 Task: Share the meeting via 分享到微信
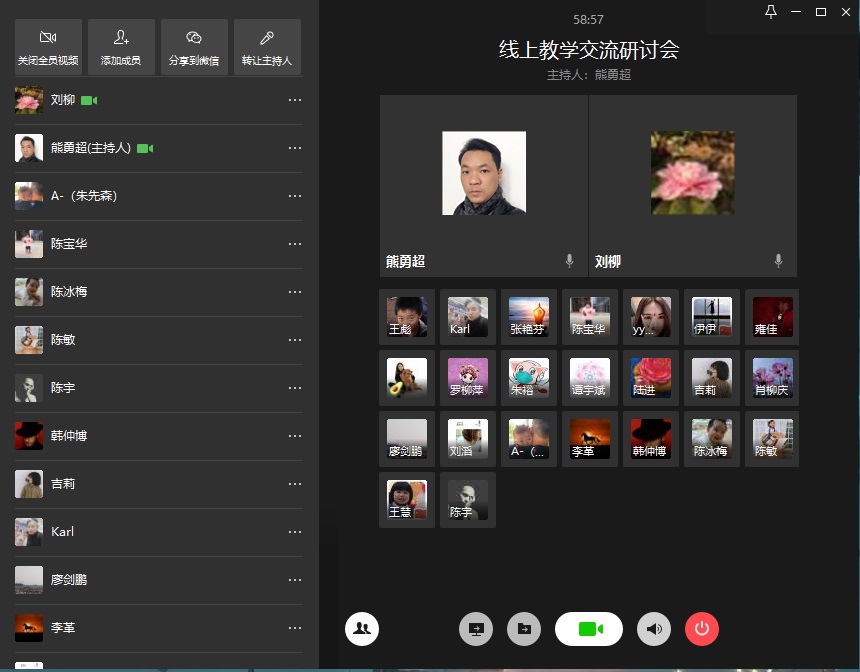[x=194, y=47]
